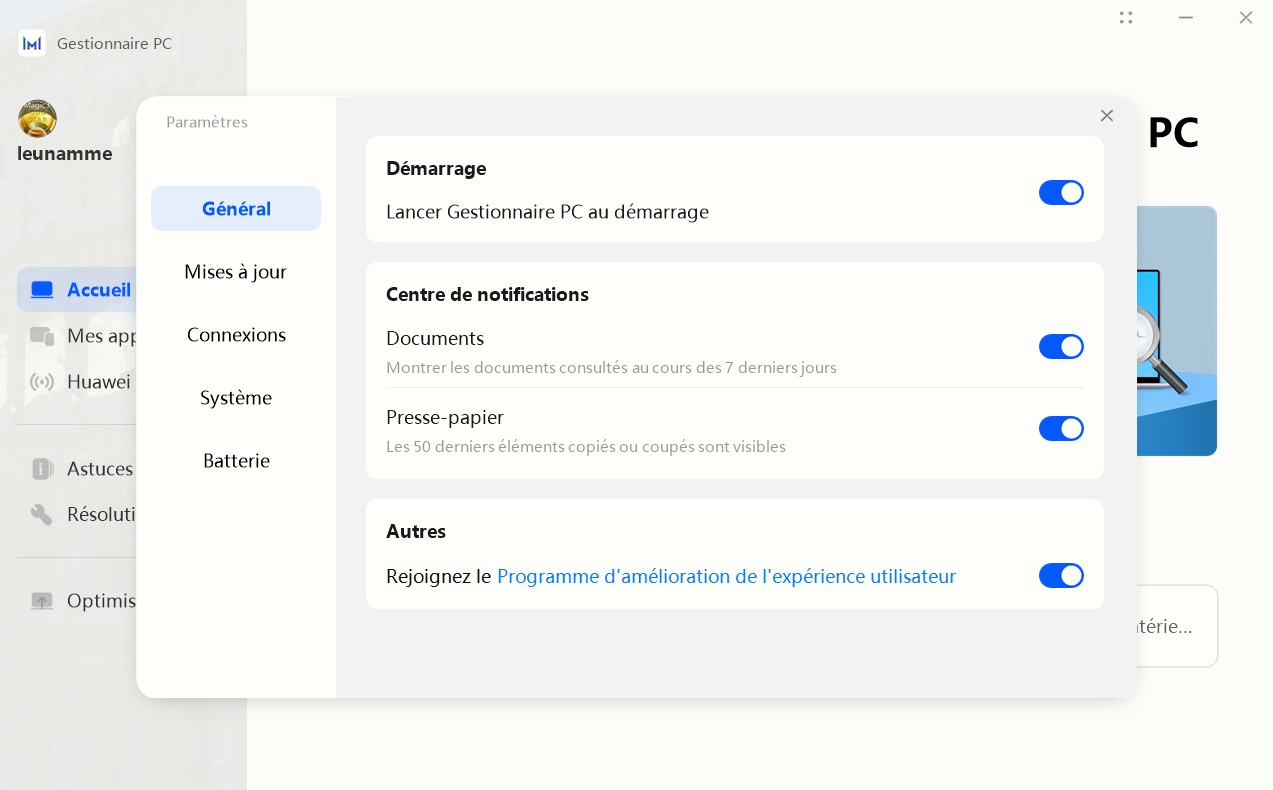The width and height of the screenshot is (1273, 790).
Task: Close the Paramètres dialog
Action: (1107, 115)
